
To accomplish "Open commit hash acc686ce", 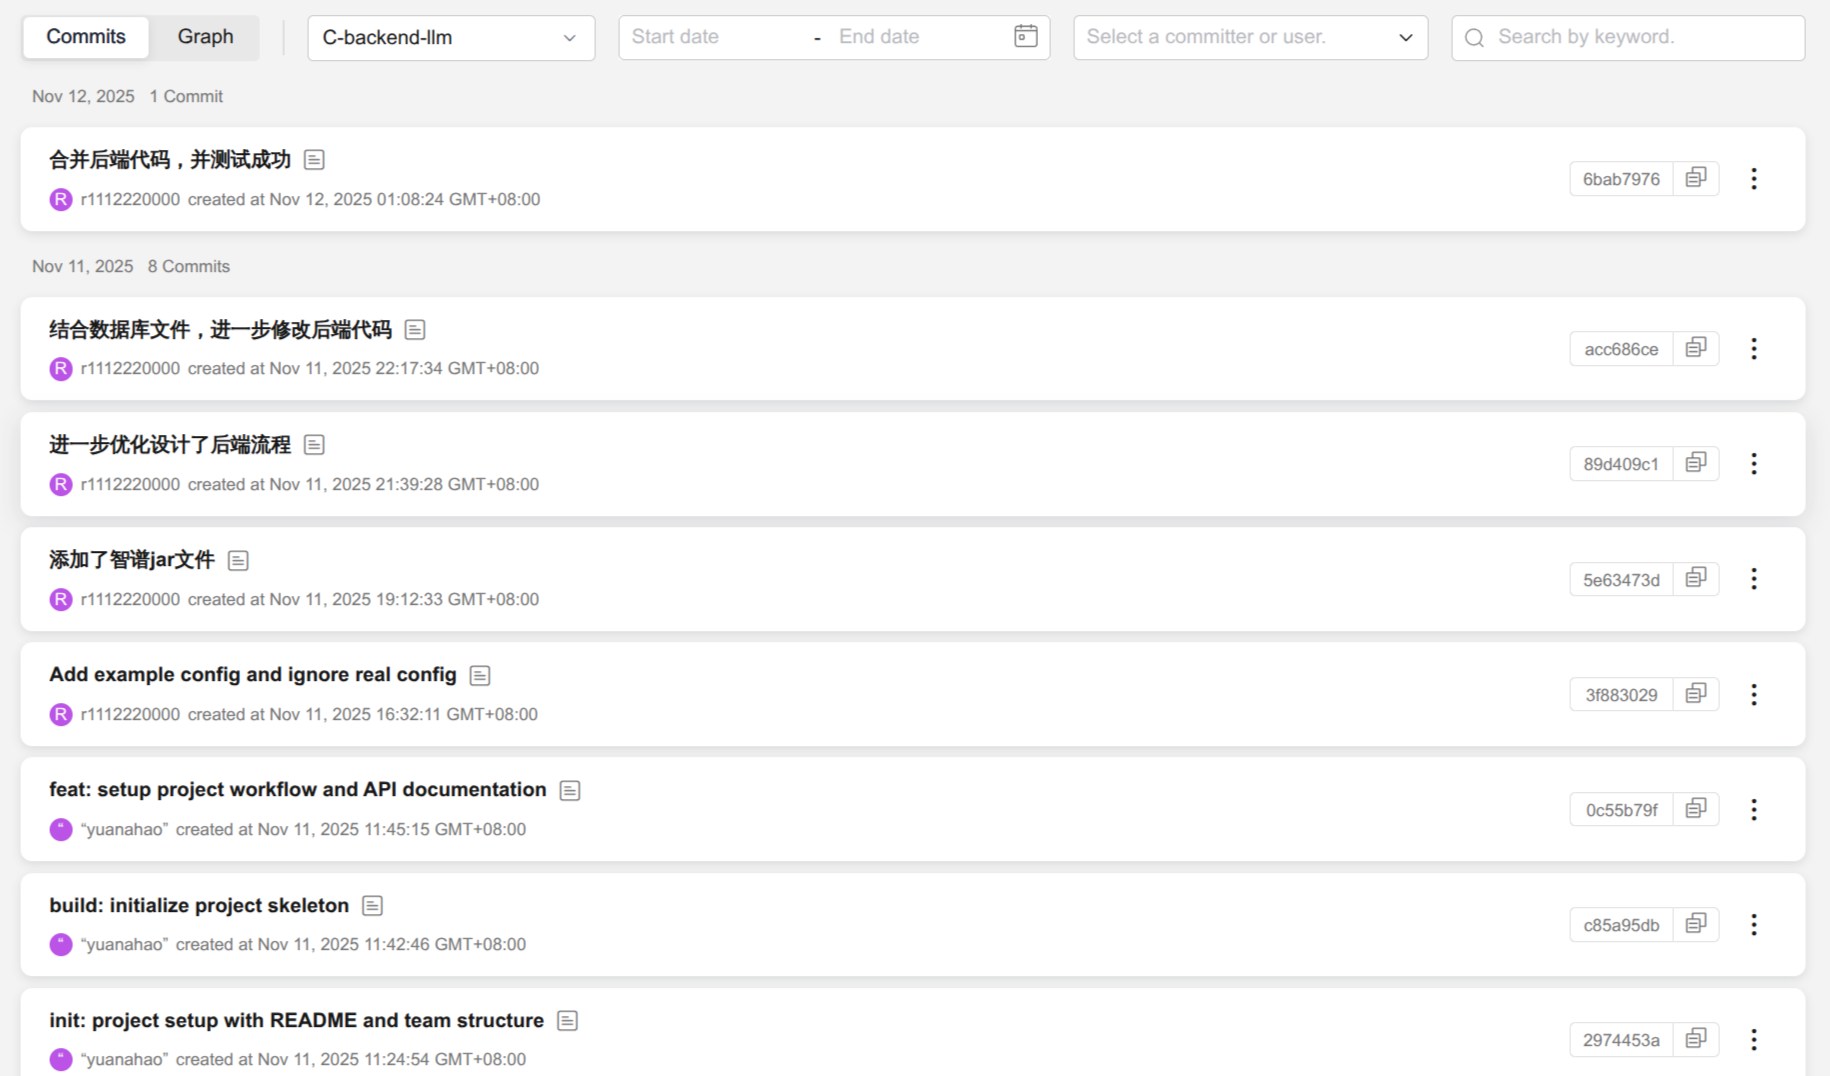I will [1621, 349].
